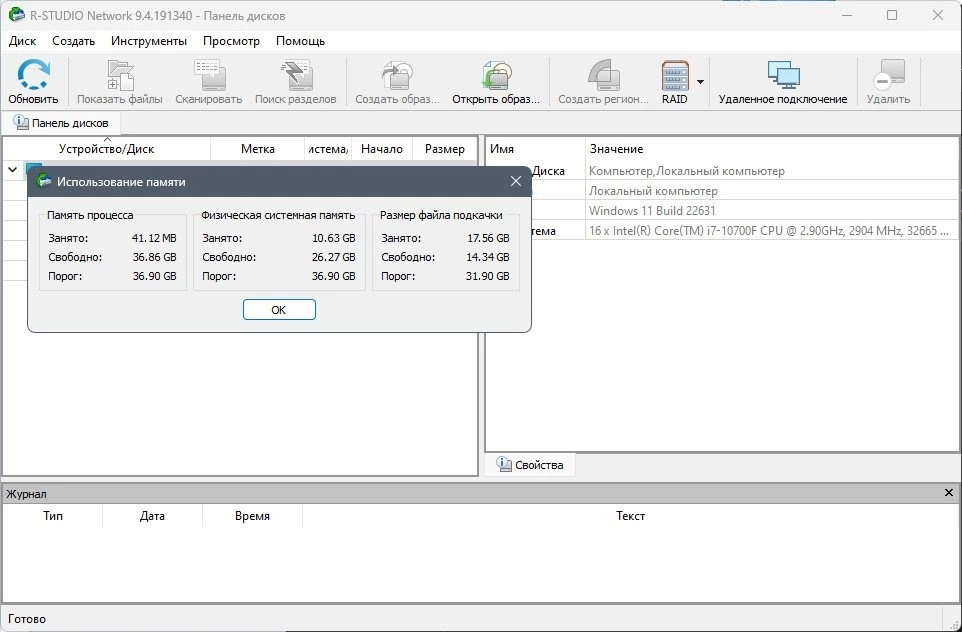Open the Диск menu
962x632 pixels.
[x=23, y=41]
